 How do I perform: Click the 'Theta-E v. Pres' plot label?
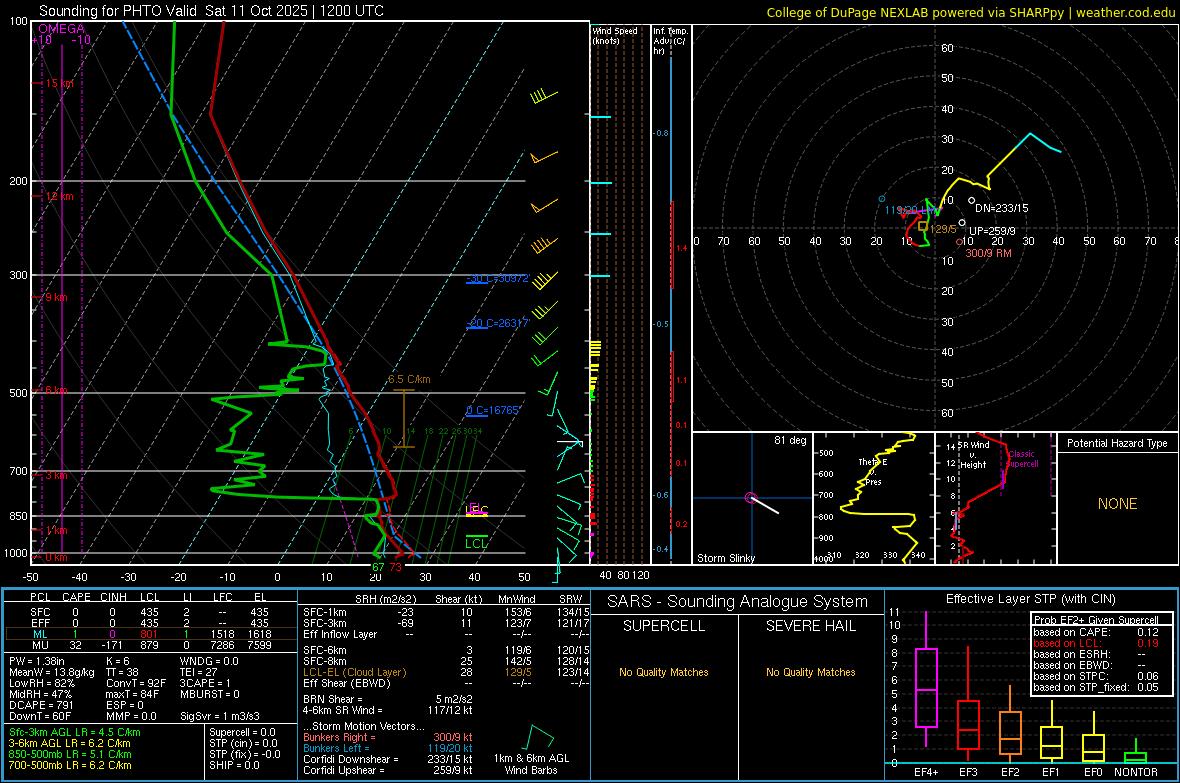click(873, 472)
